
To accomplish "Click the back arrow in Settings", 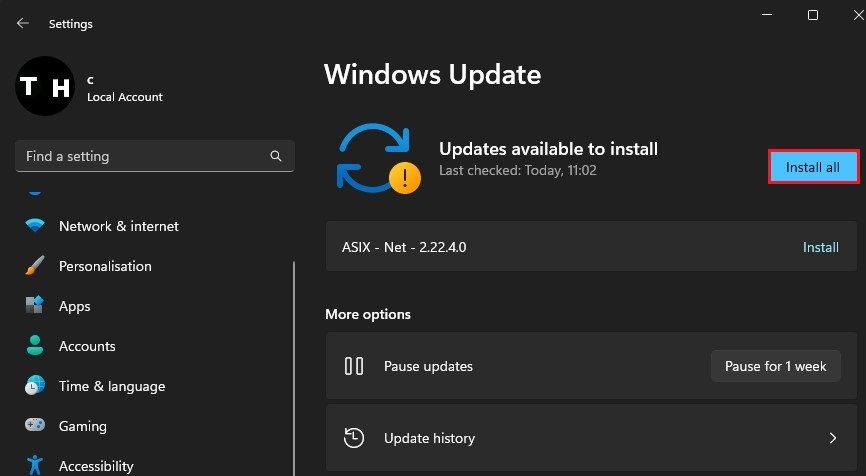I will point(23,23).
